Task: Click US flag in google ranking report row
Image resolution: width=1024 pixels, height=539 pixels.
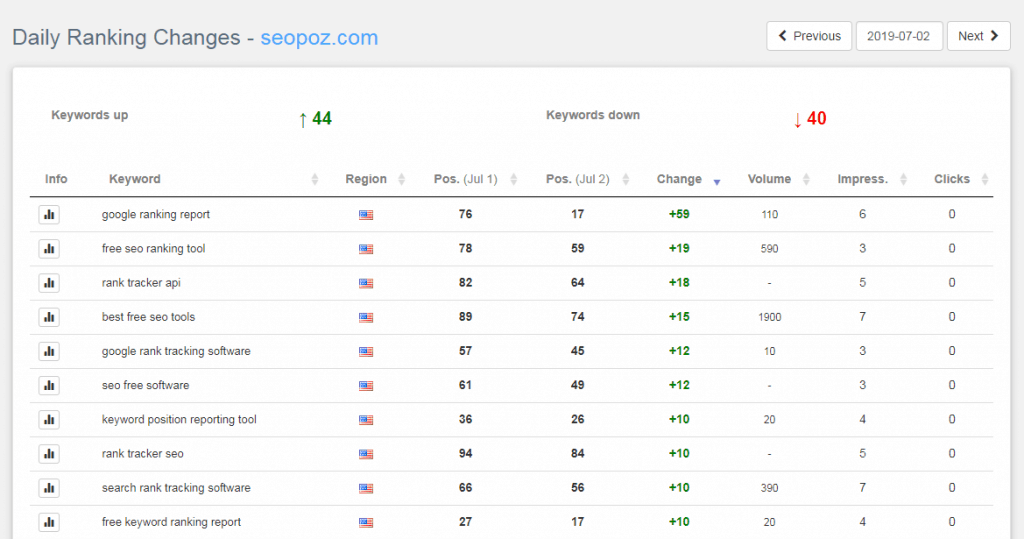Action: (x=366, y=215)
